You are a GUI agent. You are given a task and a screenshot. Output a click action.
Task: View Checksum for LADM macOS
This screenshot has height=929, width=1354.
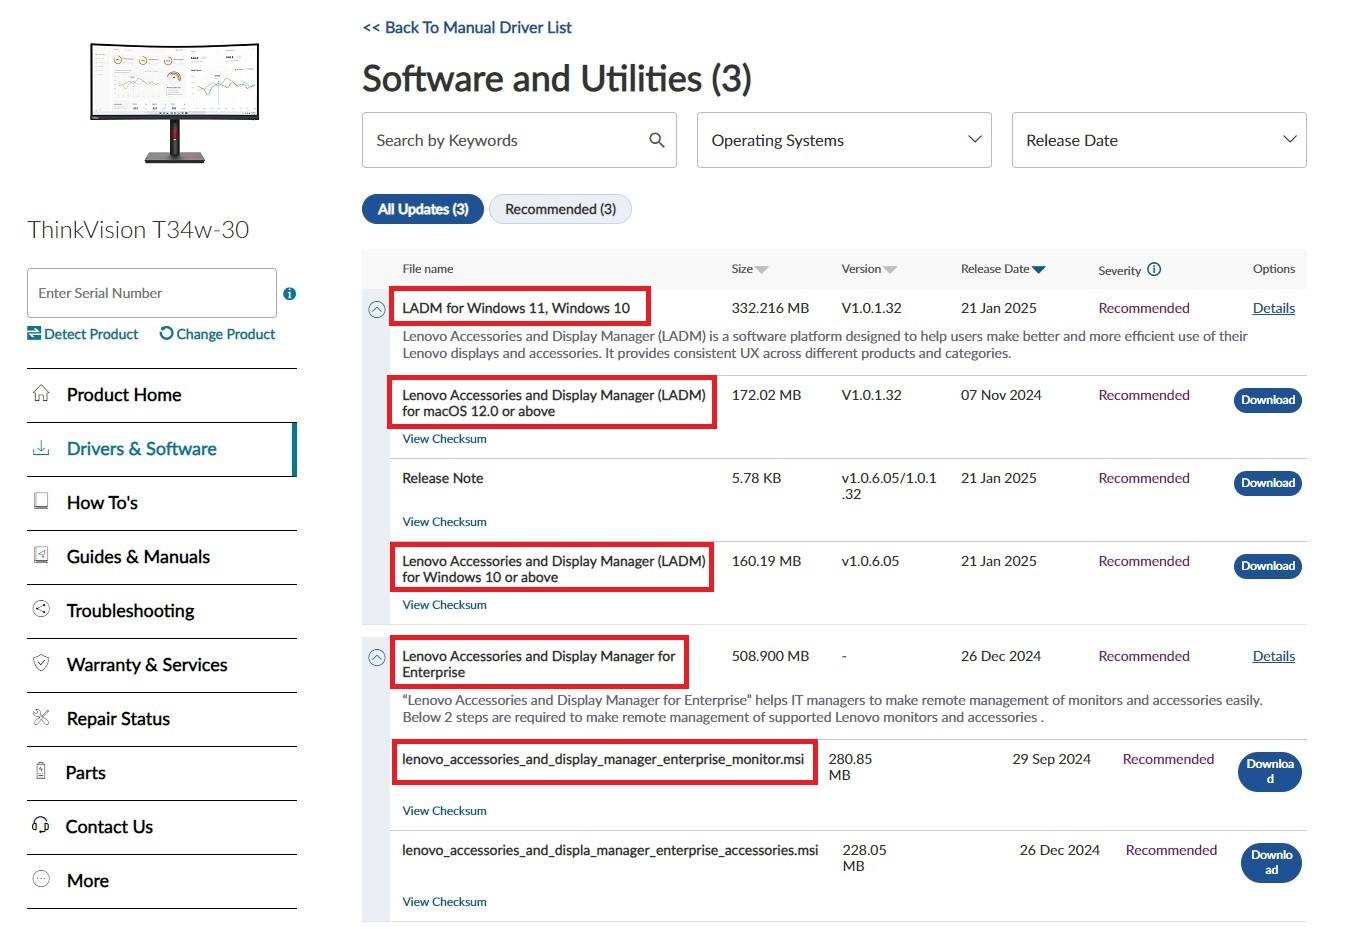pos(444,439)
